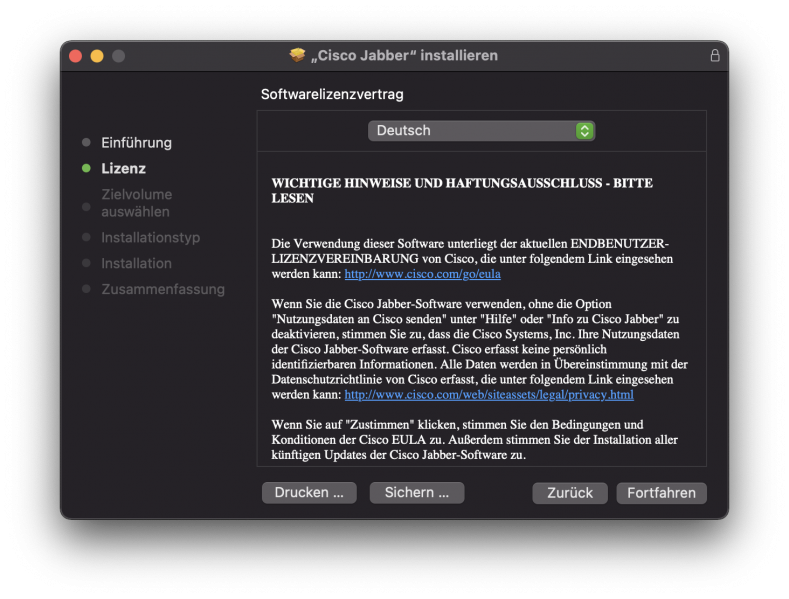Click the Zielvolume auswählen step

(x=136, y=203)
